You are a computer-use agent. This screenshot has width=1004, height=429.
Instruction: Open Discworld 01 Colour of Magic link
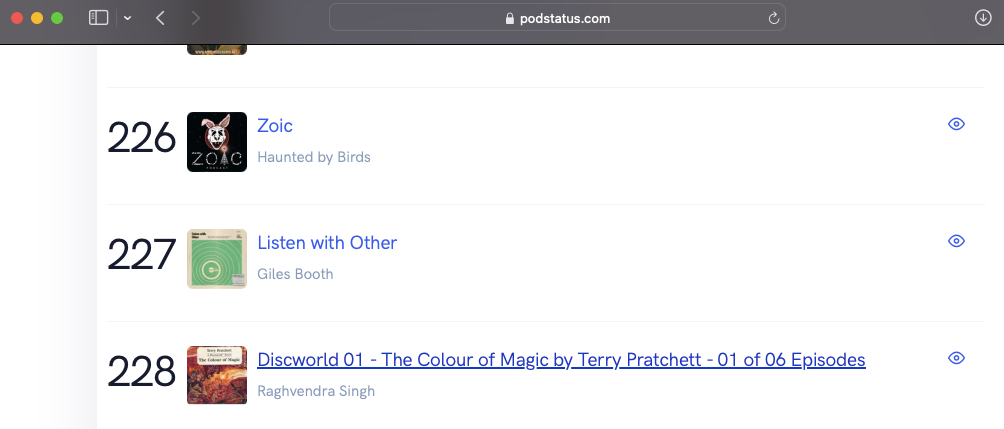point(561,360)
